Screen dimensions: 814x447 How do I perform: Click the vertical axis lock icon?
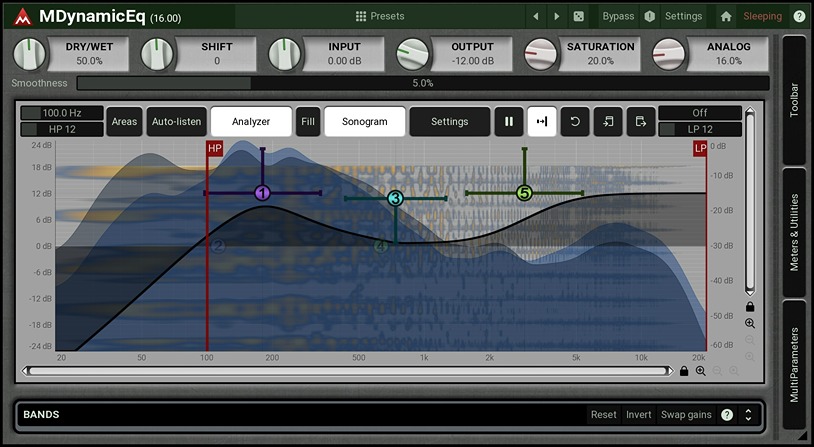point(750,307)
